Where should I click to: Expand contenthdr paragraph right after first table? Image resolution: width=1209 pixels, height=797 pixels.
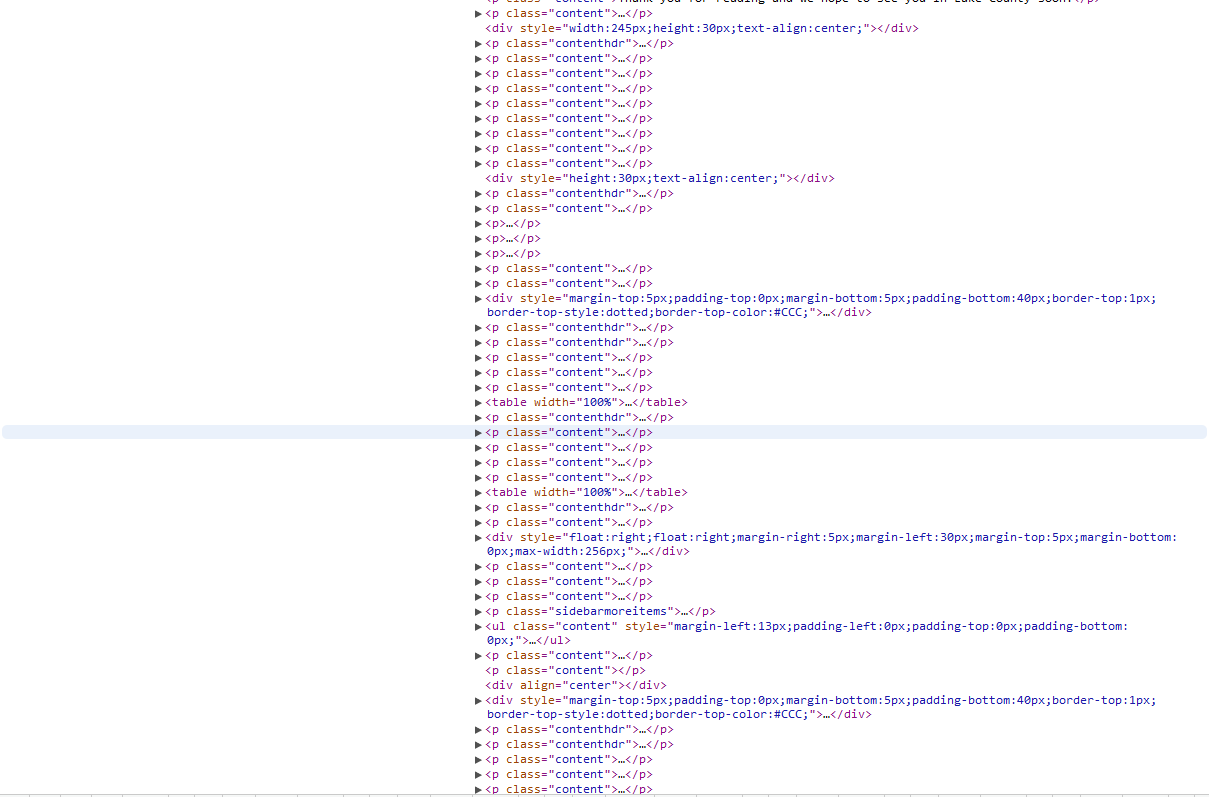[x=478, y=417]
